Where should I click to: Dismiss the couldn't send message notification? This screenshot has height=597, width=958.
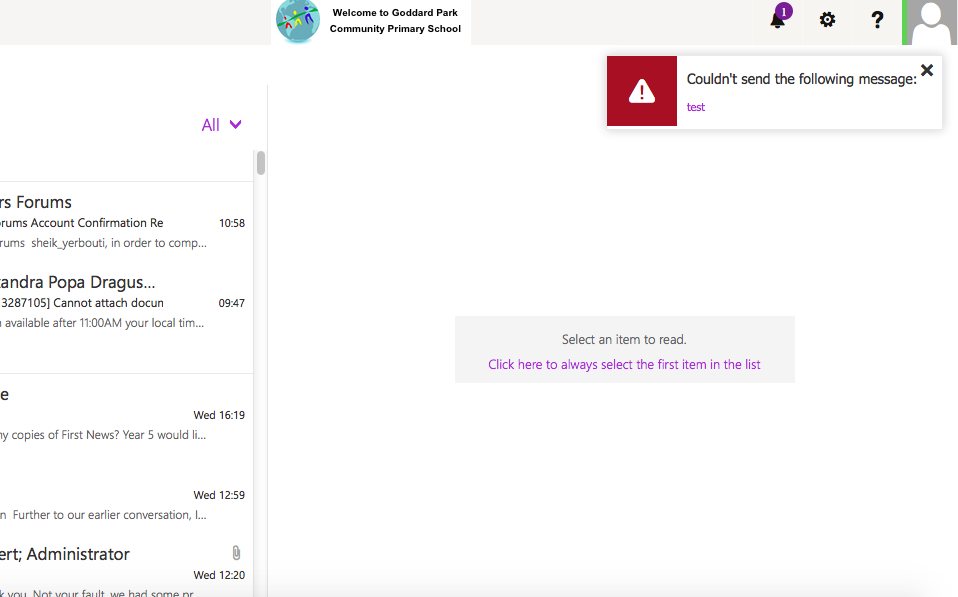(927, 70)
